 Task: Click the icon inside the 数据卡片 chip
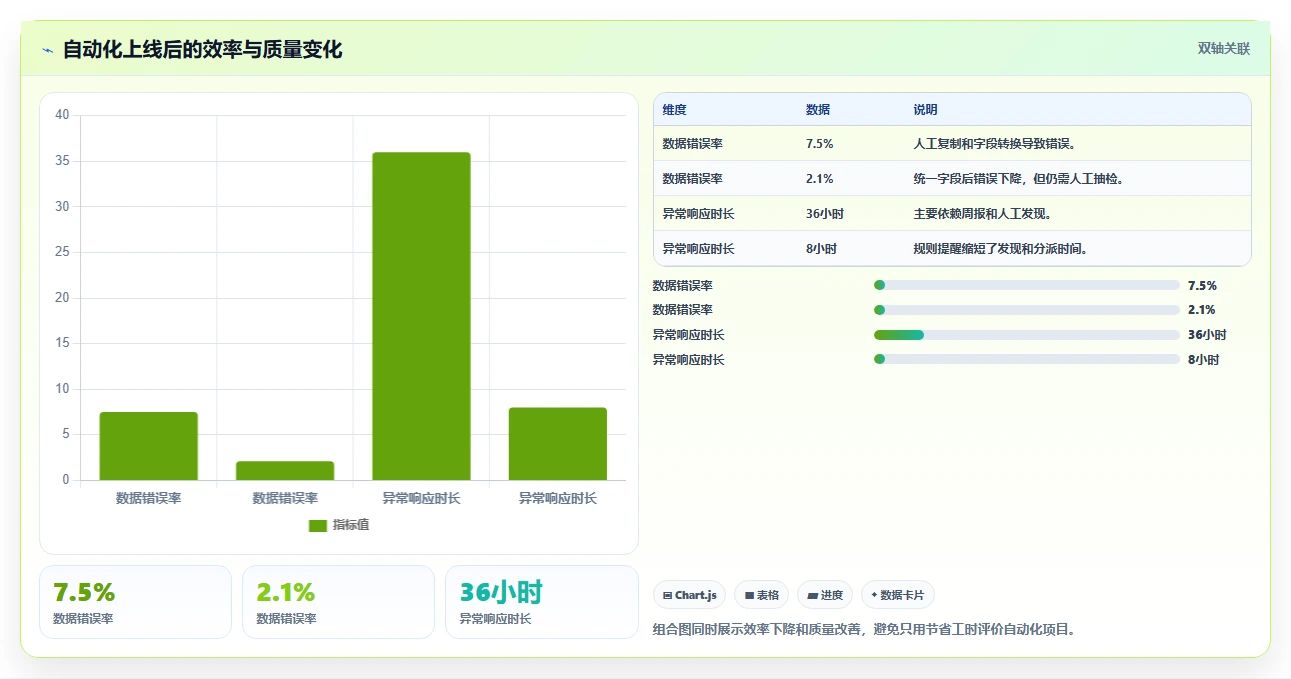tap(874, 595)
